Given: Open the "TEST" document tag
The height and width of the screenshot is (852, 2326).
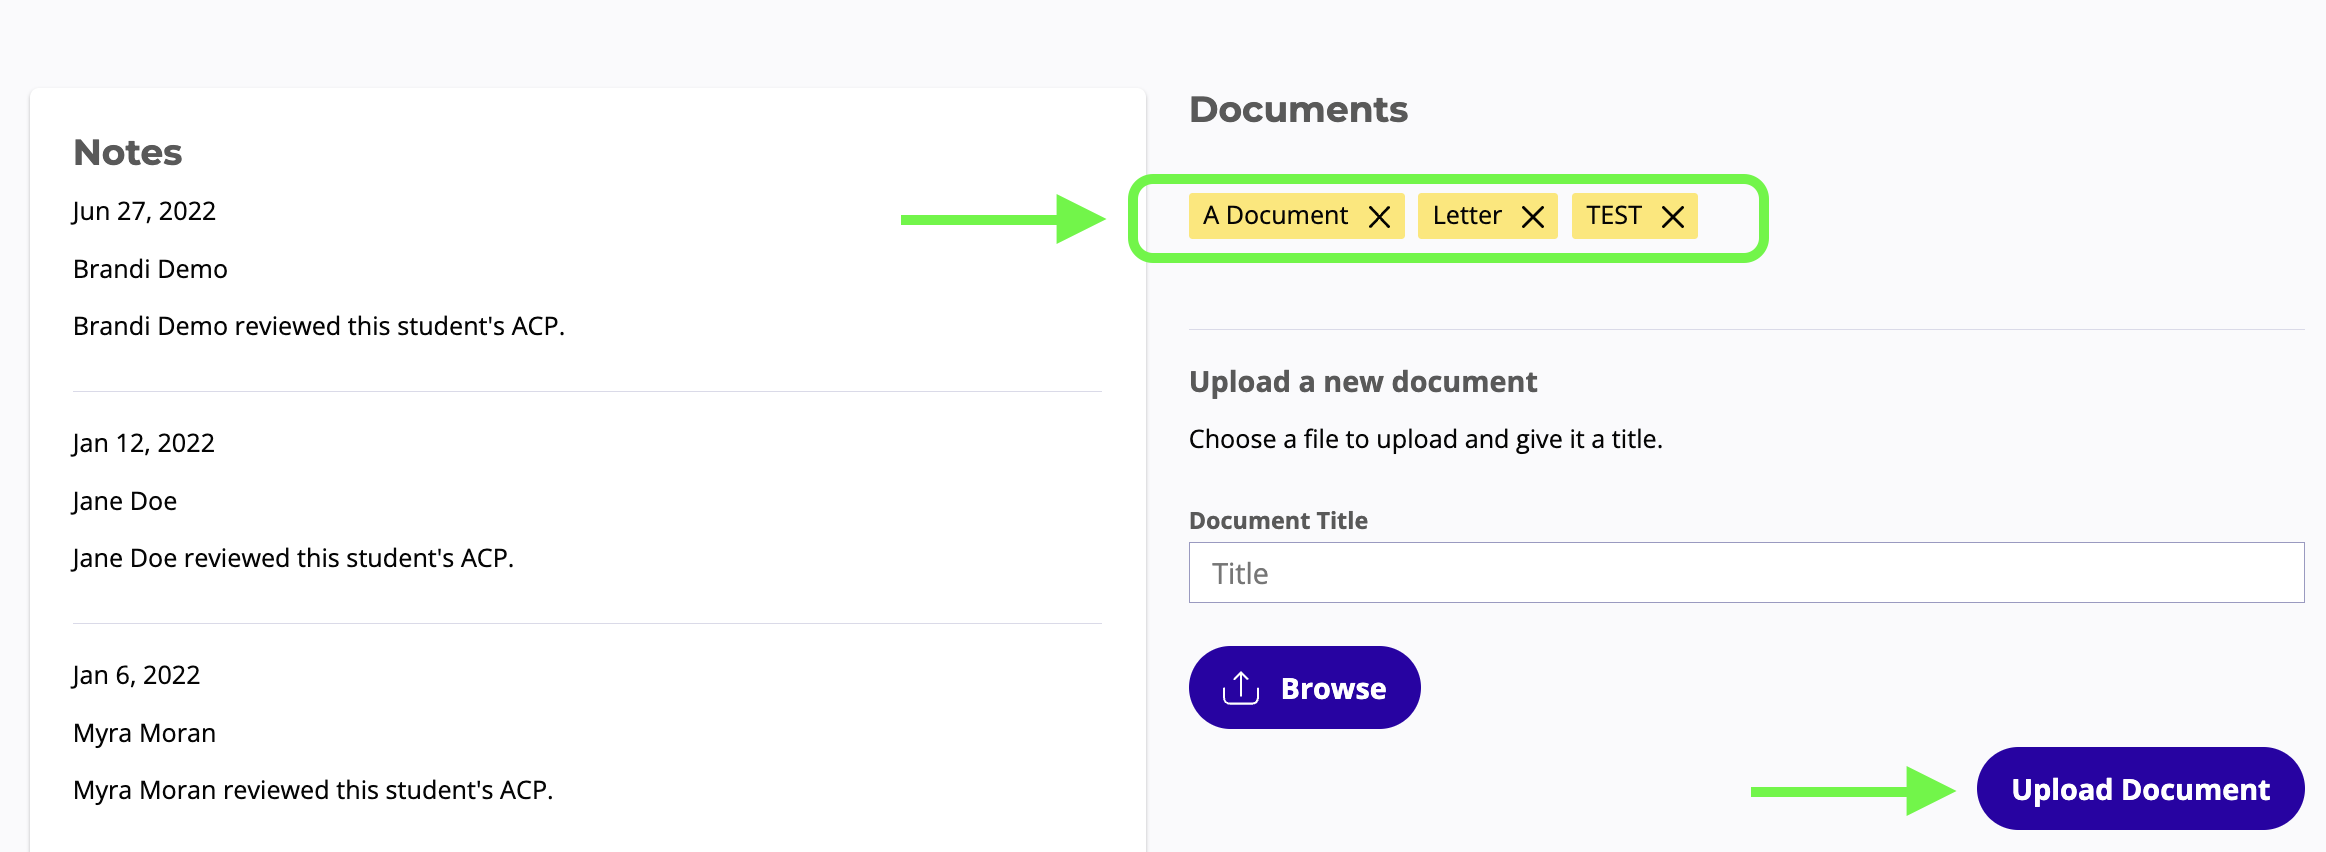Looking at the screenshot, I should click(x=1613, y=216).
